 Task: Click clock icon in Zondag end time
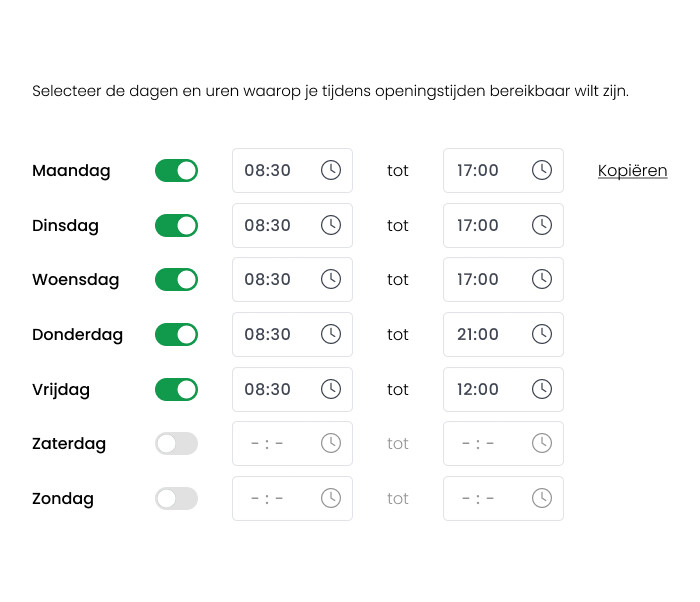541,498
